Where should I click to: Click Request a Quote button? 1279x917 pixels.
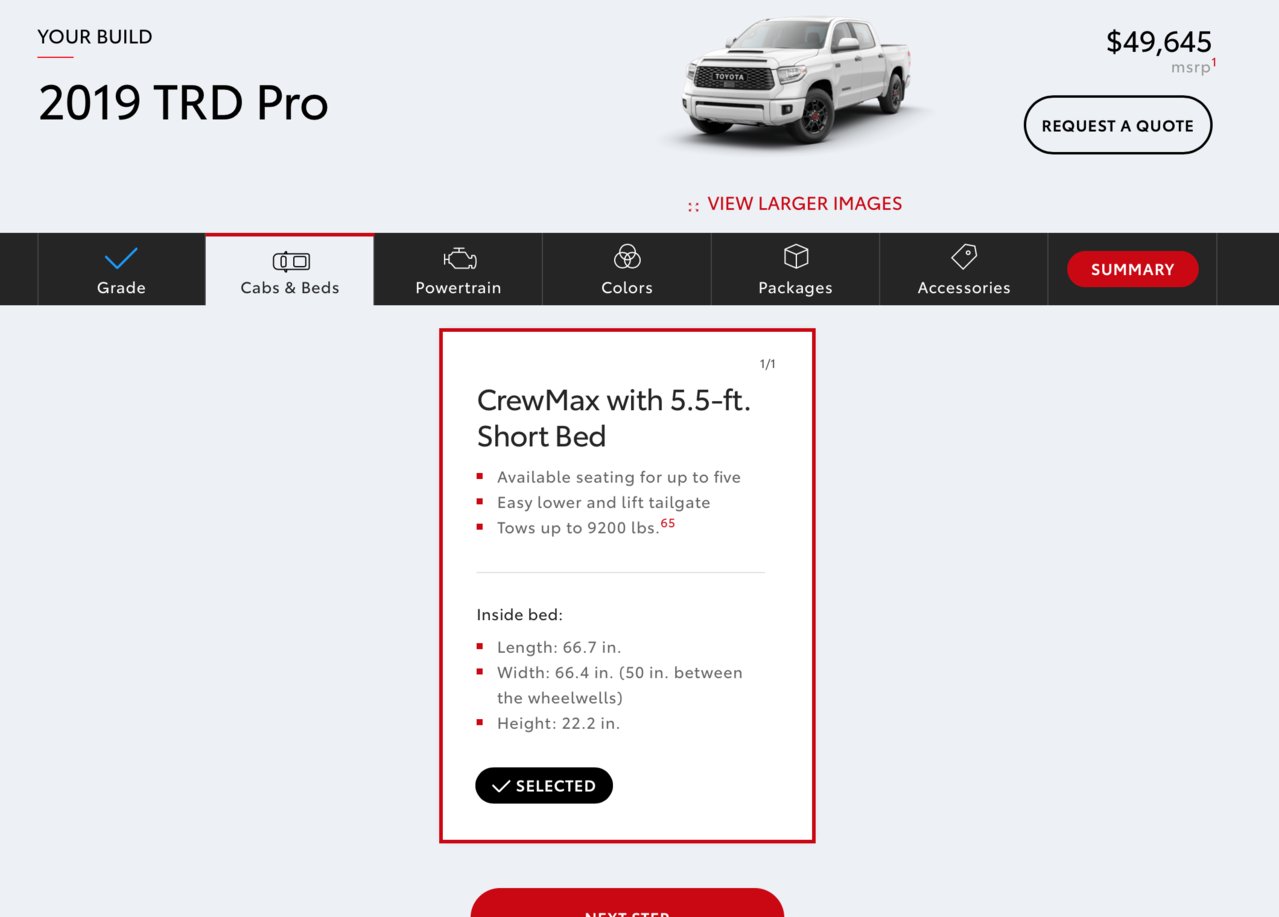click(1117, 125)
